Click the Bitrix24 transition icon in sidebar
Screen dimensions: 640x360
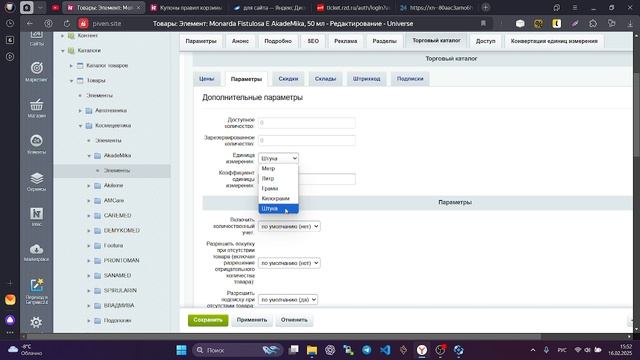click(x=36, y=291)
